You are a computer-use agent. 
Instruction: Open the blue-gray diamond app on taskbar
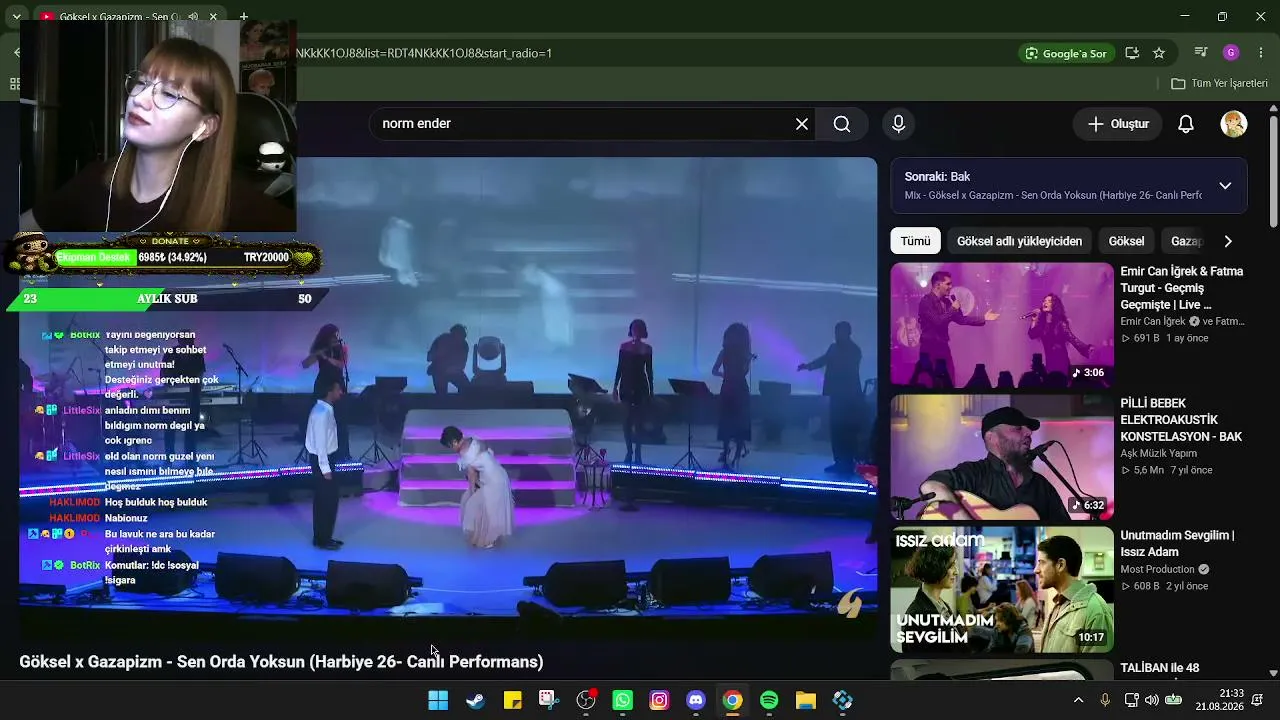tap(843, 700)
